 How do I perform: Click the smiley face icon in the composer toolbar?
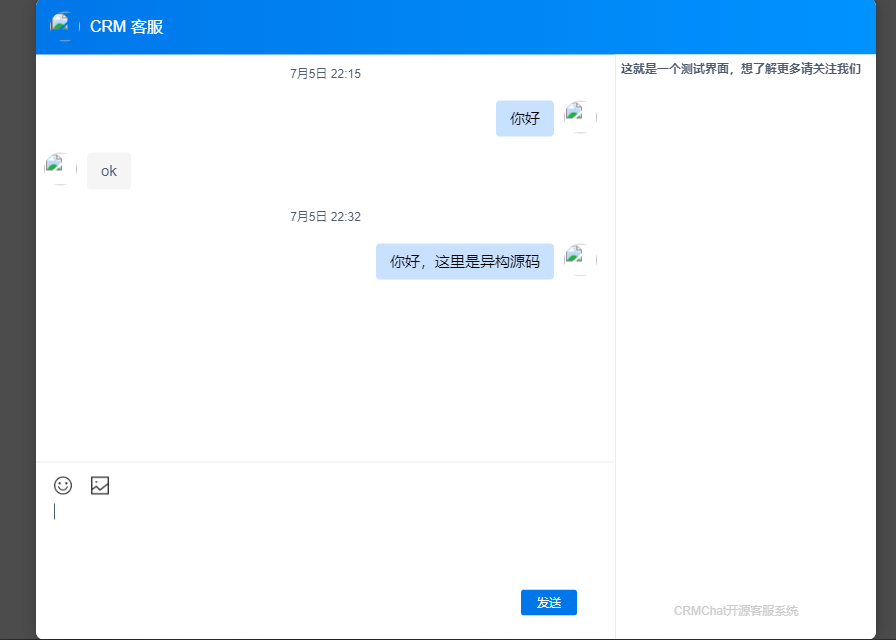tap(63, 485)
